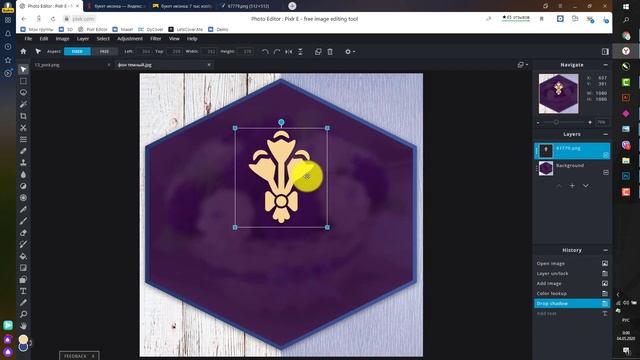Open the Image menu
Screen dimensions: 640x360
pyautogui.click(x=62, y=39)
